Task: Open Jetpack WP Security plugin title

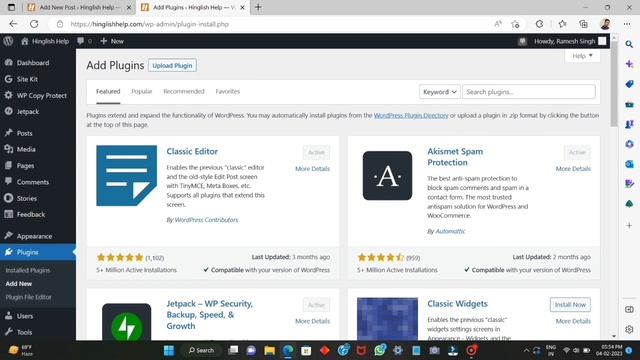Action: 209,315
